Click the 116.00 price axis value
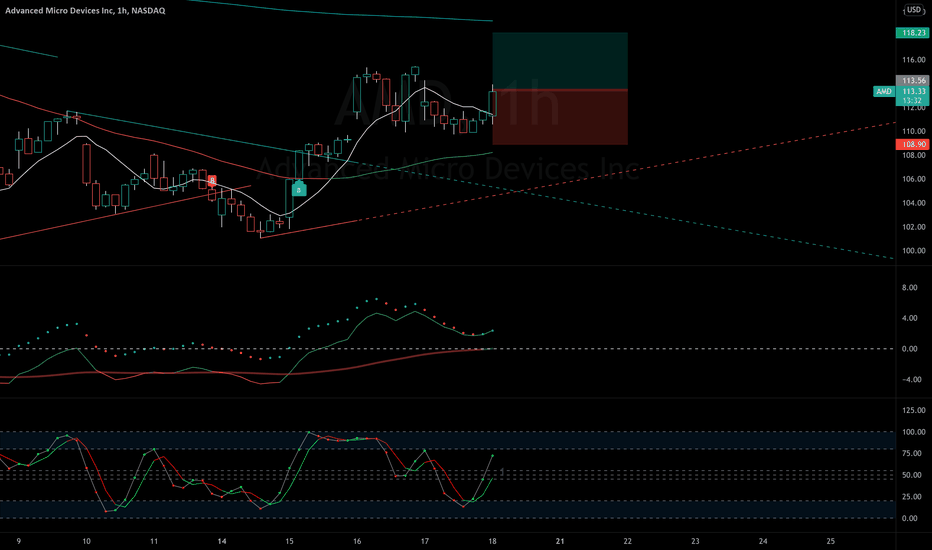 click(914, 59)
